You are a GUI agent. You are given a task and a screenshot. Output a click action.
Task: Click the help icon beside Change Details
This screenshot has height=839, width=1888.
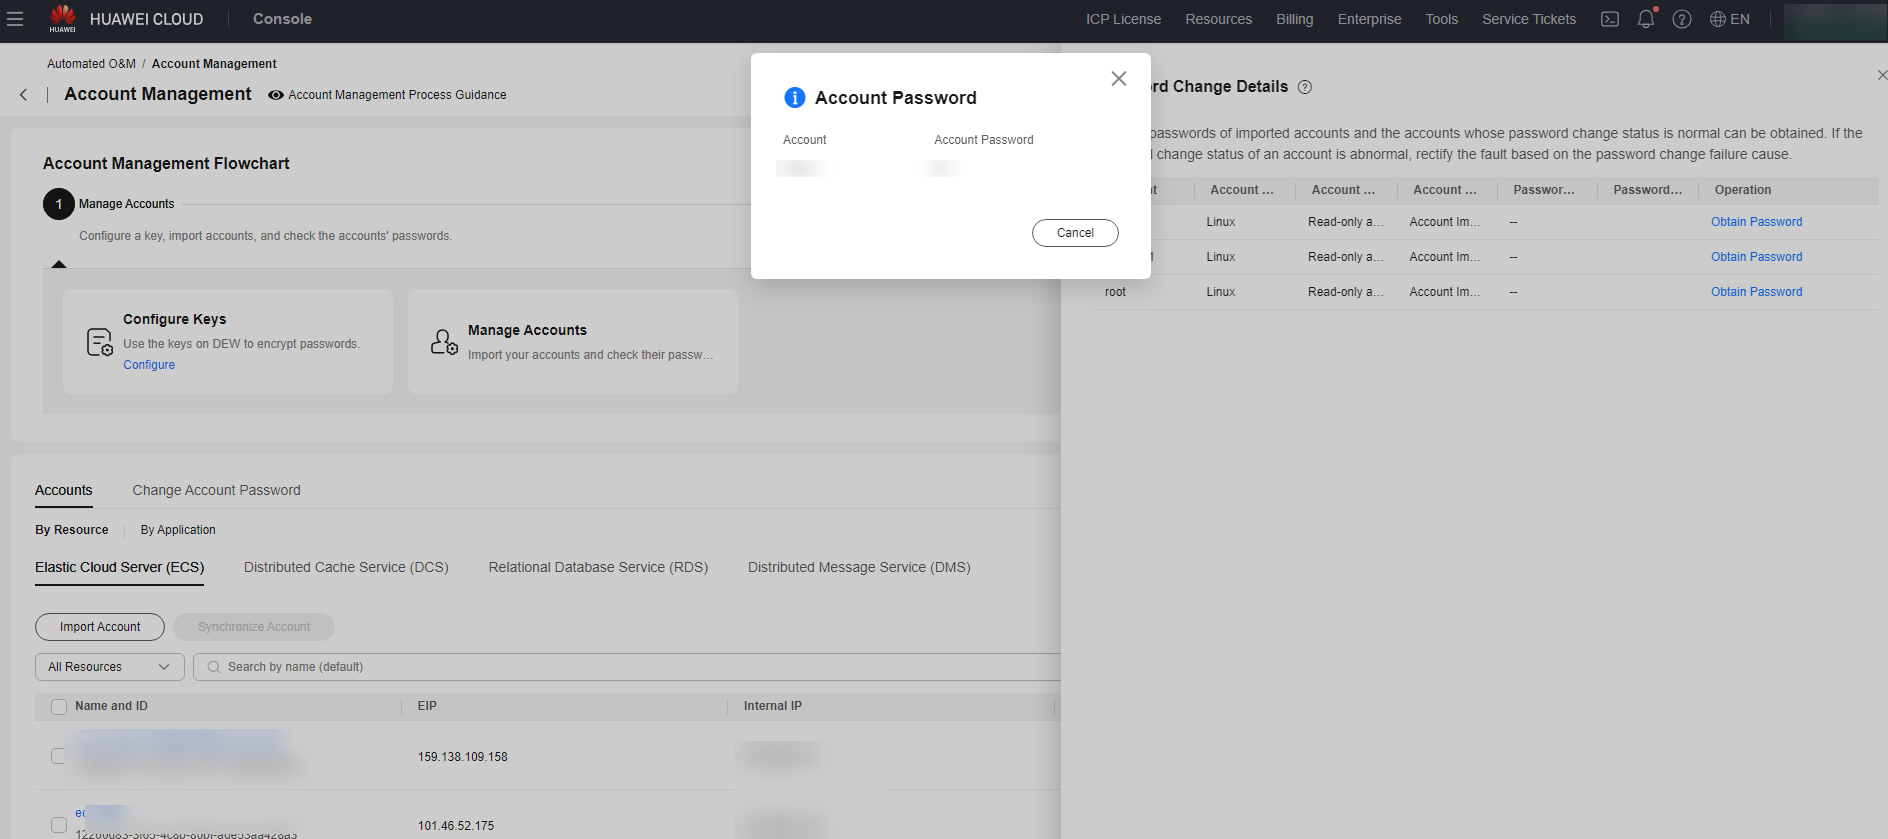tap(1305, 87)
